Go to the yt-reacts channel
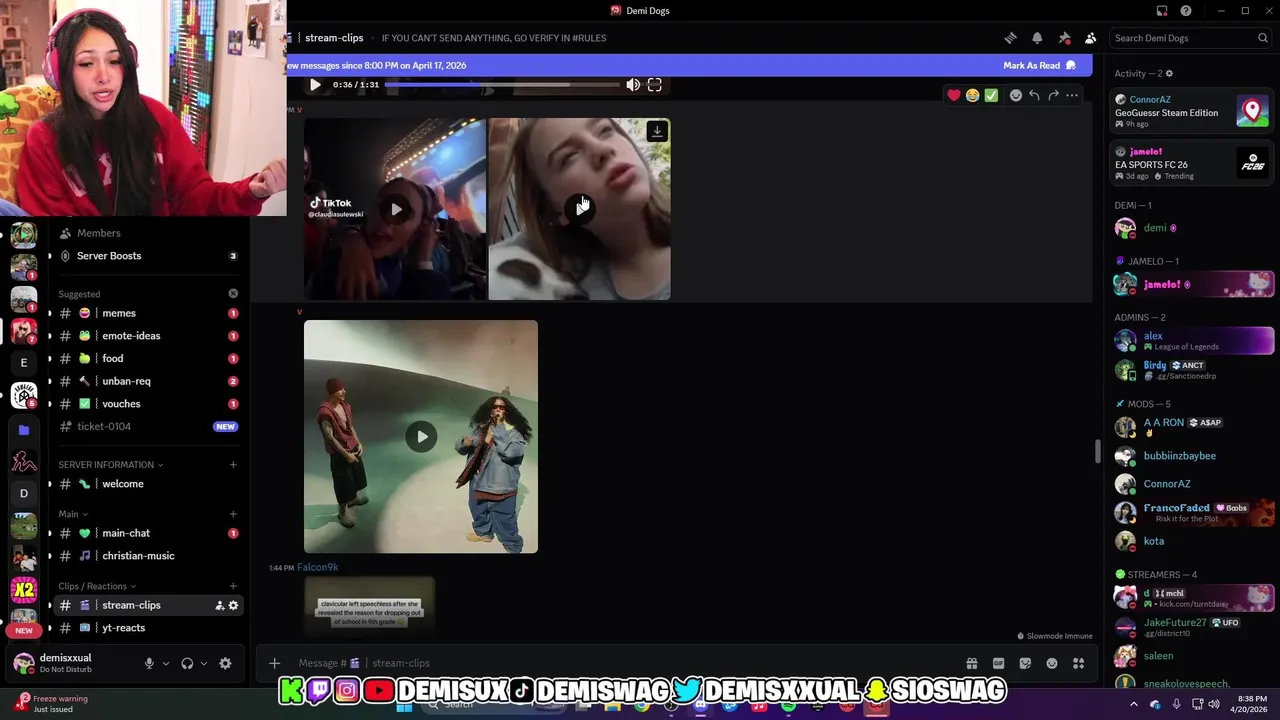The width and height of the screenshot is (1280, 720). click(146, 628)
